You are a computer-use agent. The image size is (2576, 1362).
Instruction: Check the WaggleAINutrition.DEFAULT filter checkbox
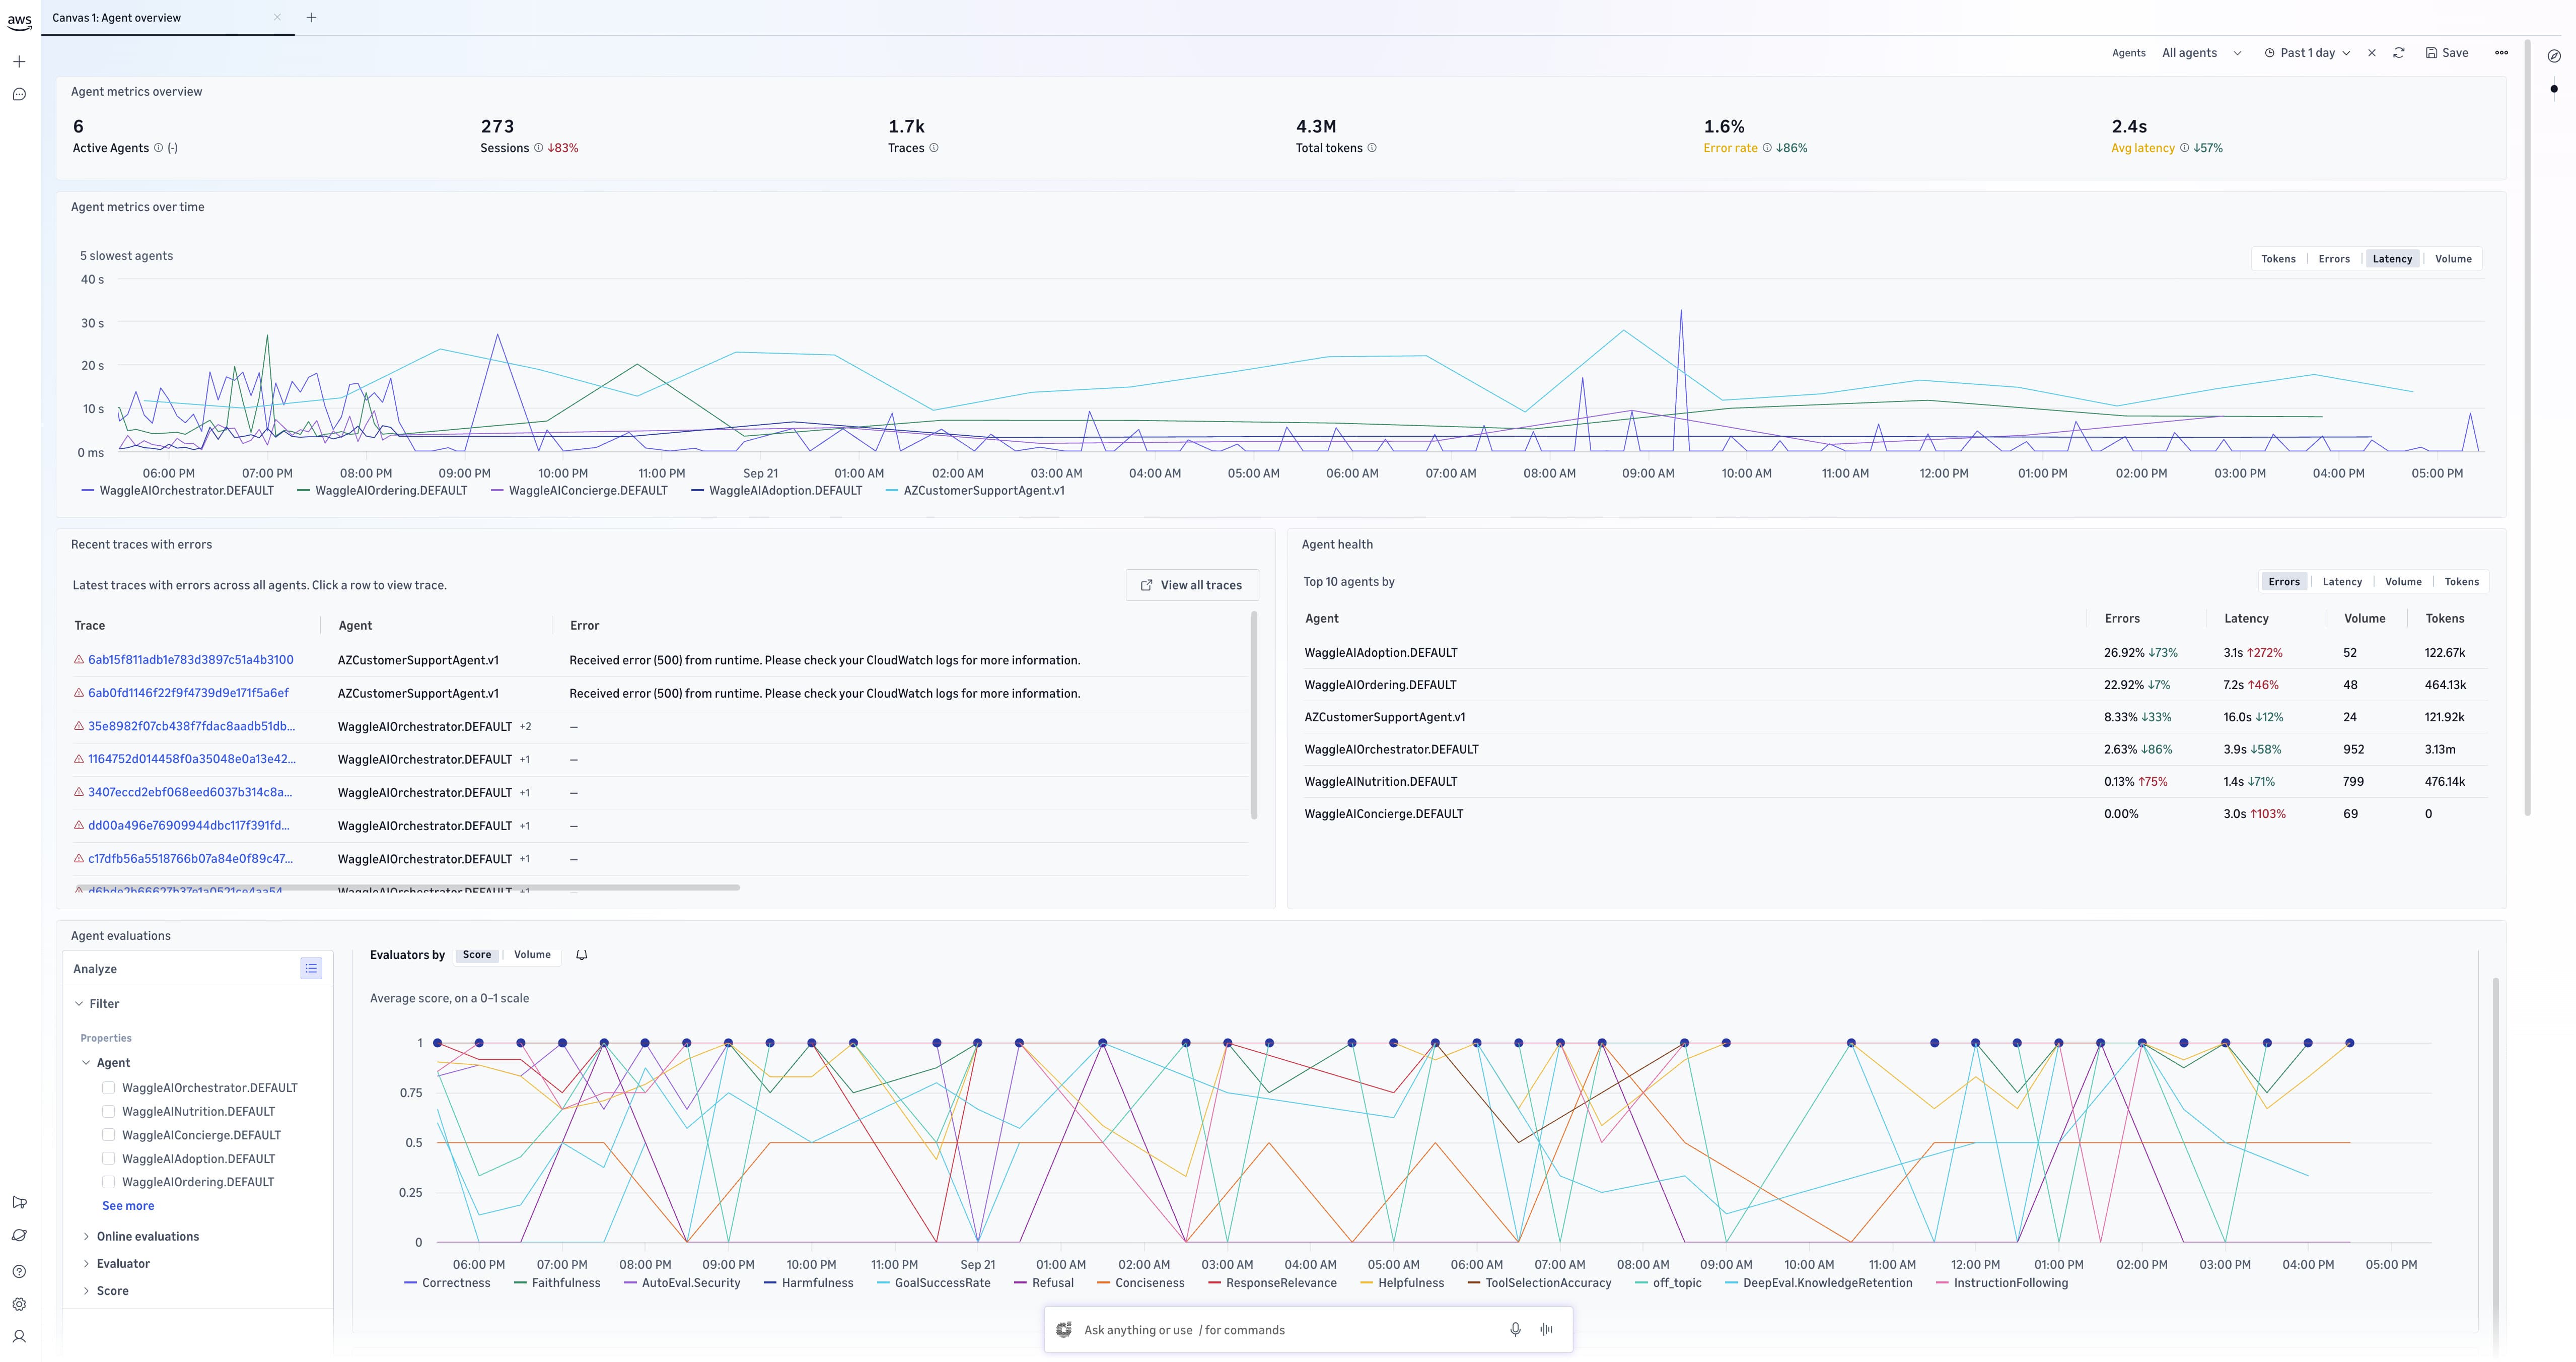click(x=108, y=1112)
